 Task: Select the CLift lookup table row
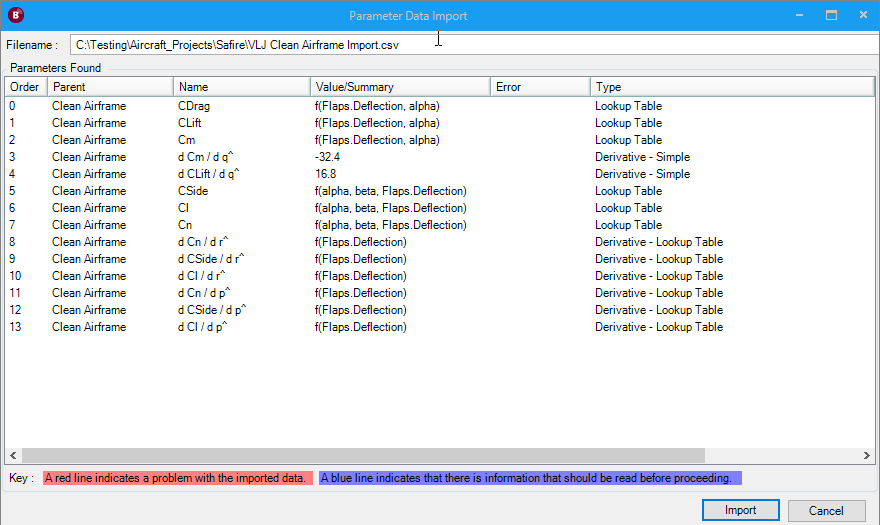coord(440,123)
